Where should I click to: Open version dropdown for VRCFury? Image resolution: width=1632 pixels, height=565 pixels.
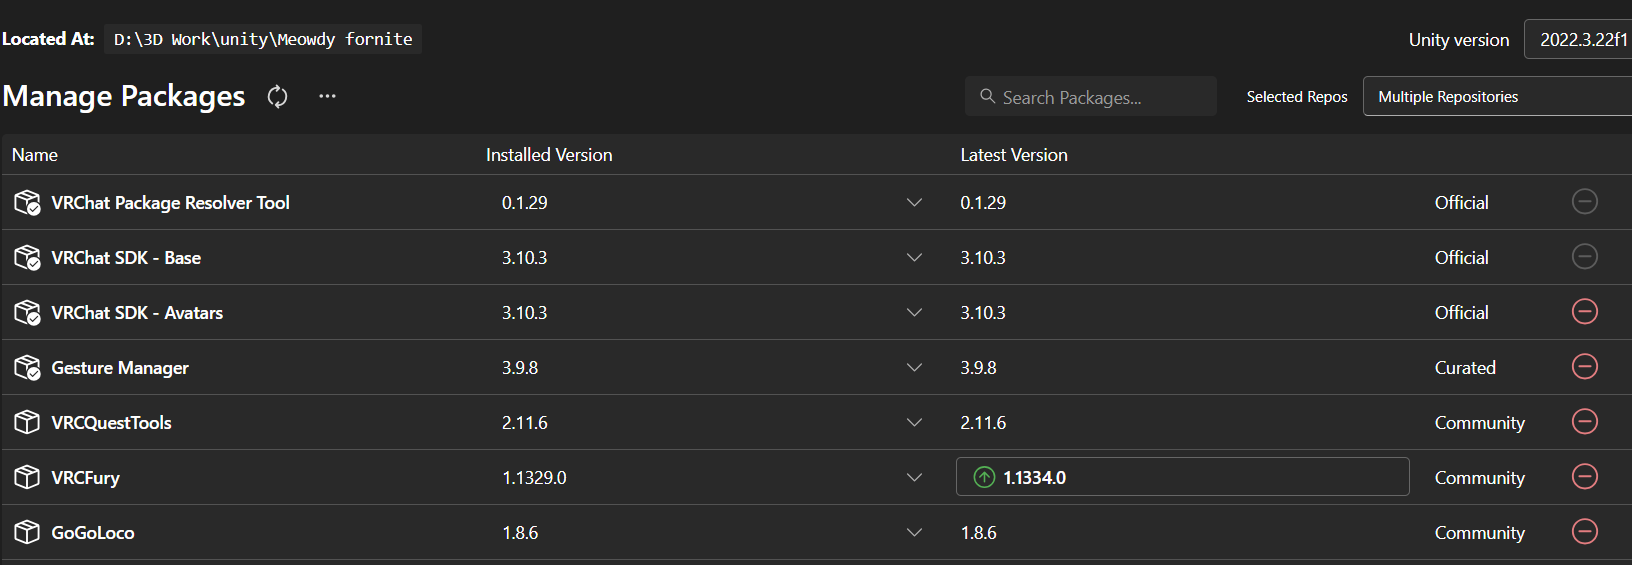tap(914, 478)
